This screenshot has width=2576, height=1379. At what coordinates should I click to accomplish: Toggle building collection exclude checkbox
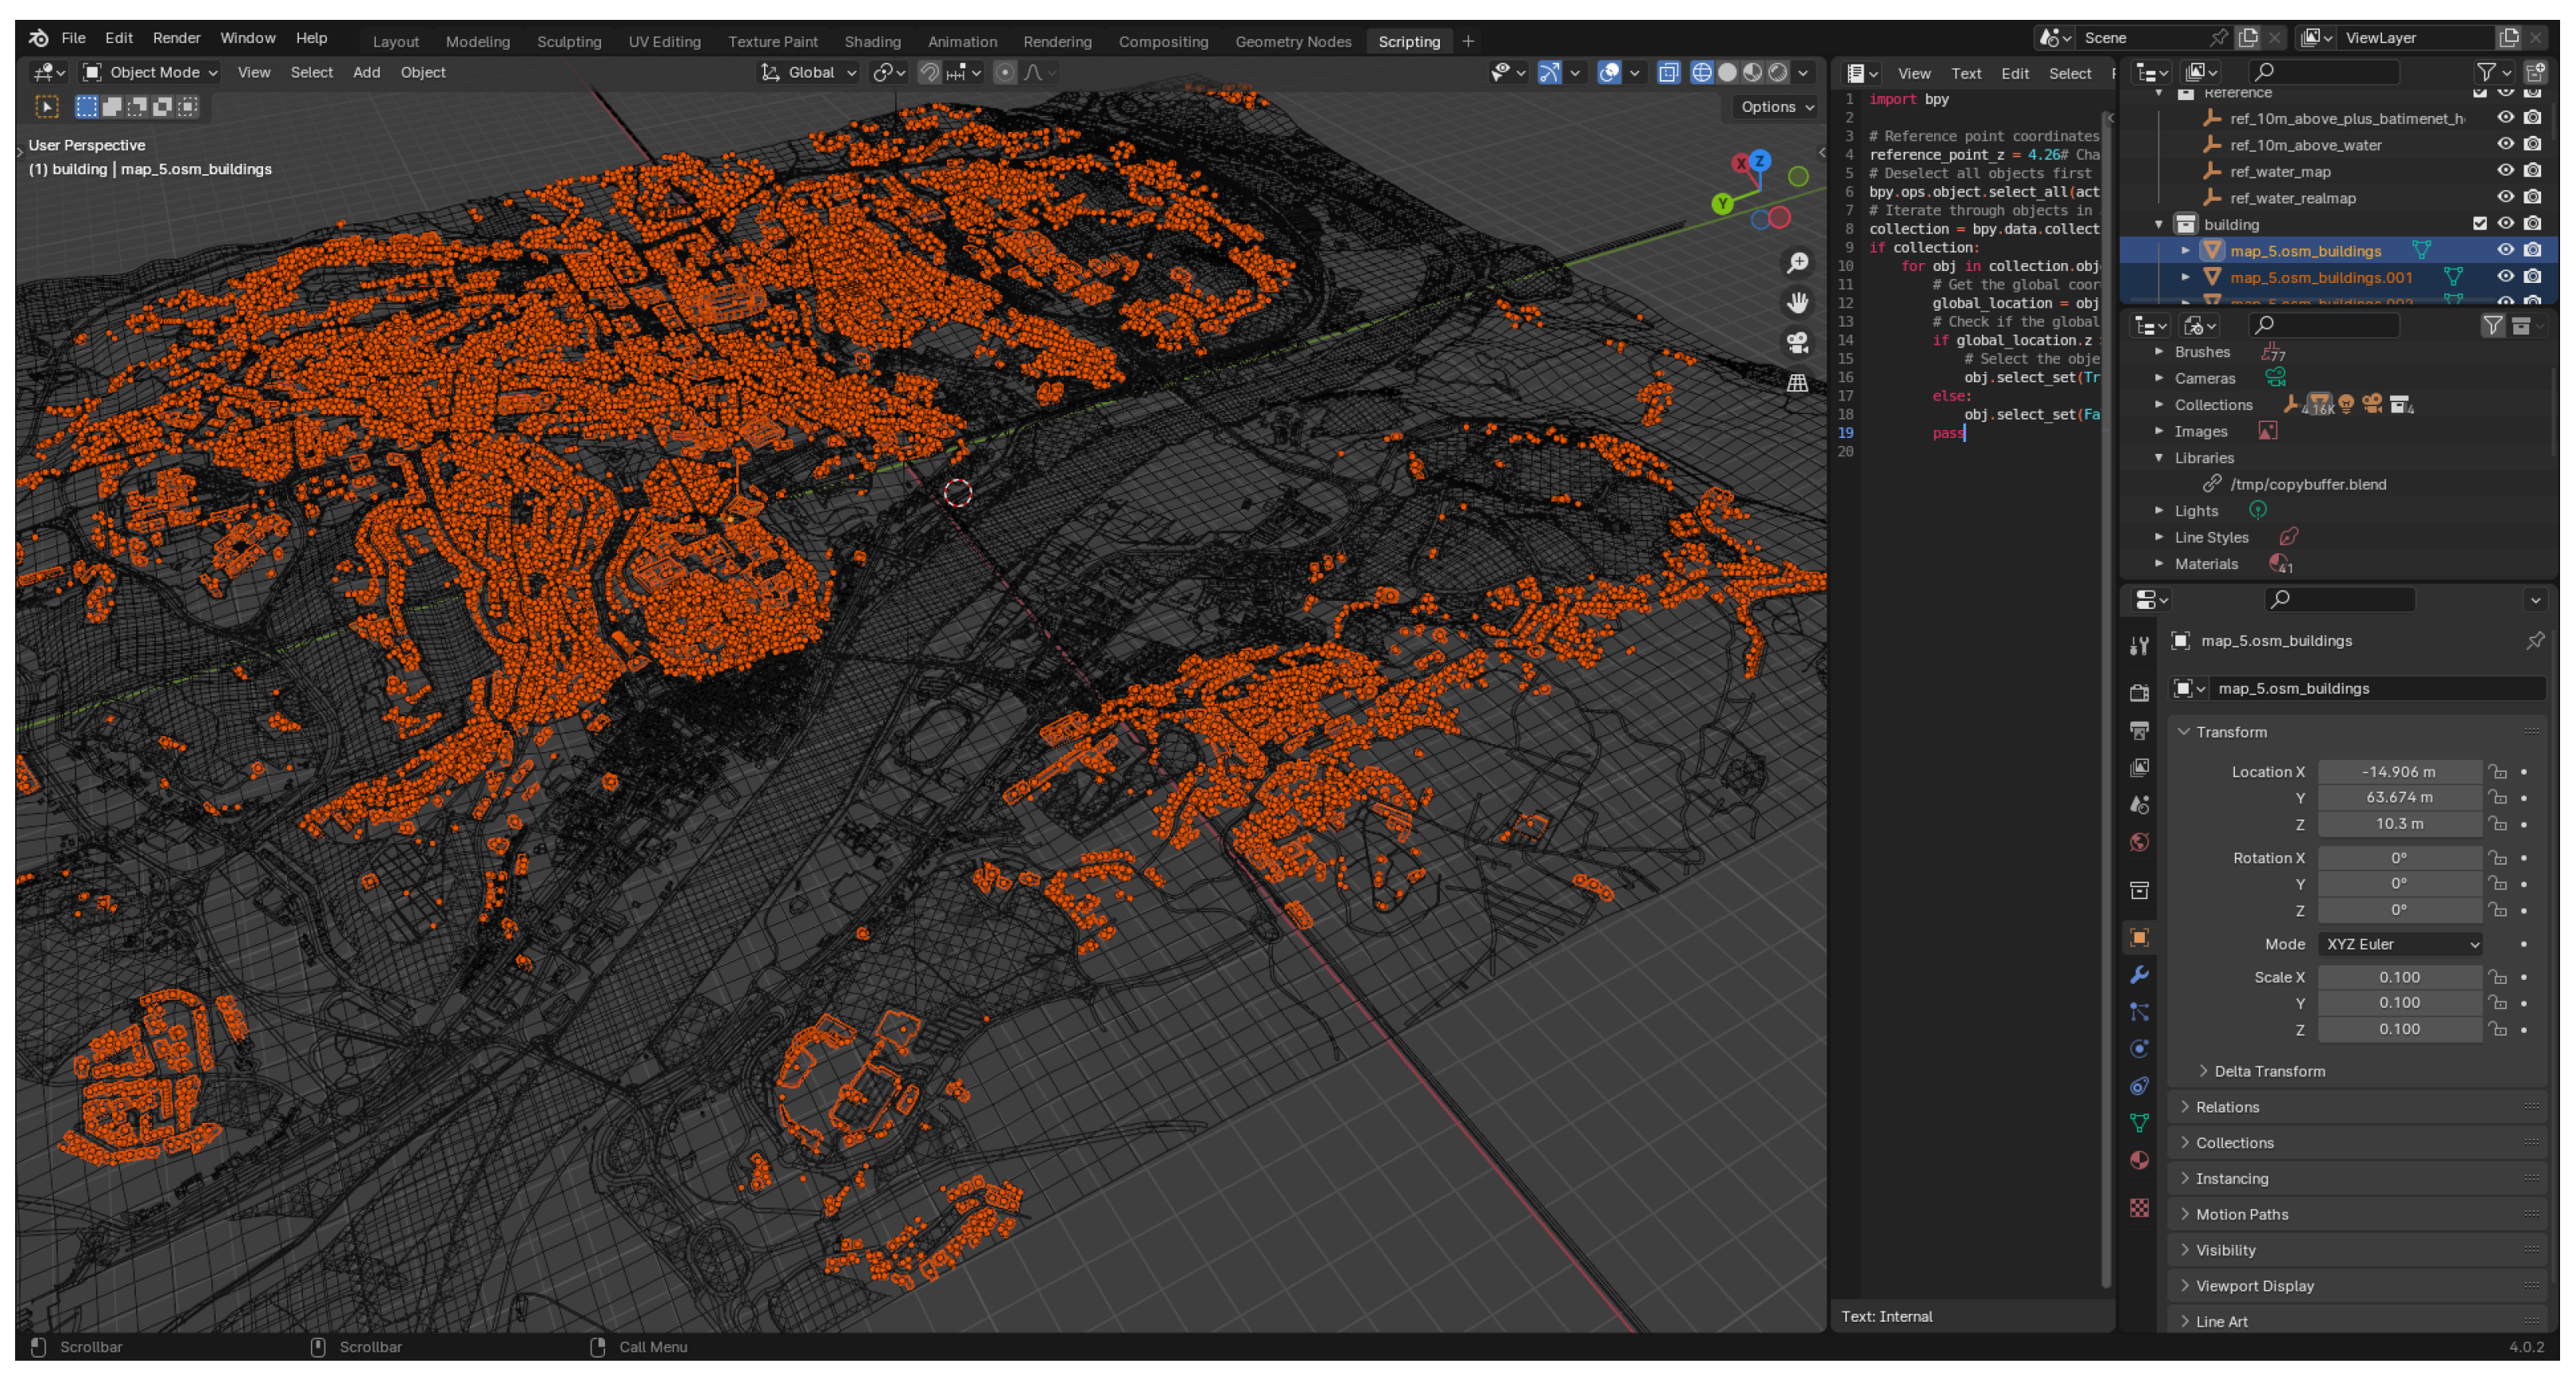[2479, 223]
